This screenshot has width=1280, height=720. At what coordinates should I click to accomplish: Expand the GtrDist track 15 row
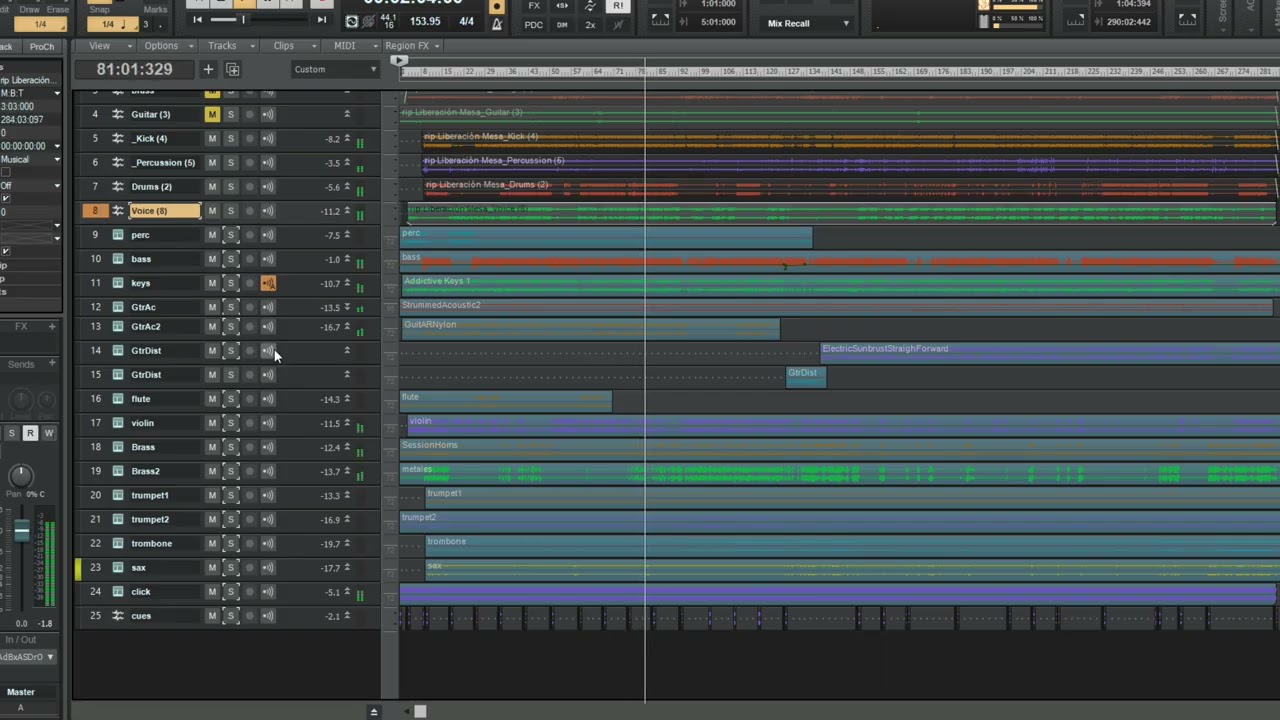tap(347, 374)
